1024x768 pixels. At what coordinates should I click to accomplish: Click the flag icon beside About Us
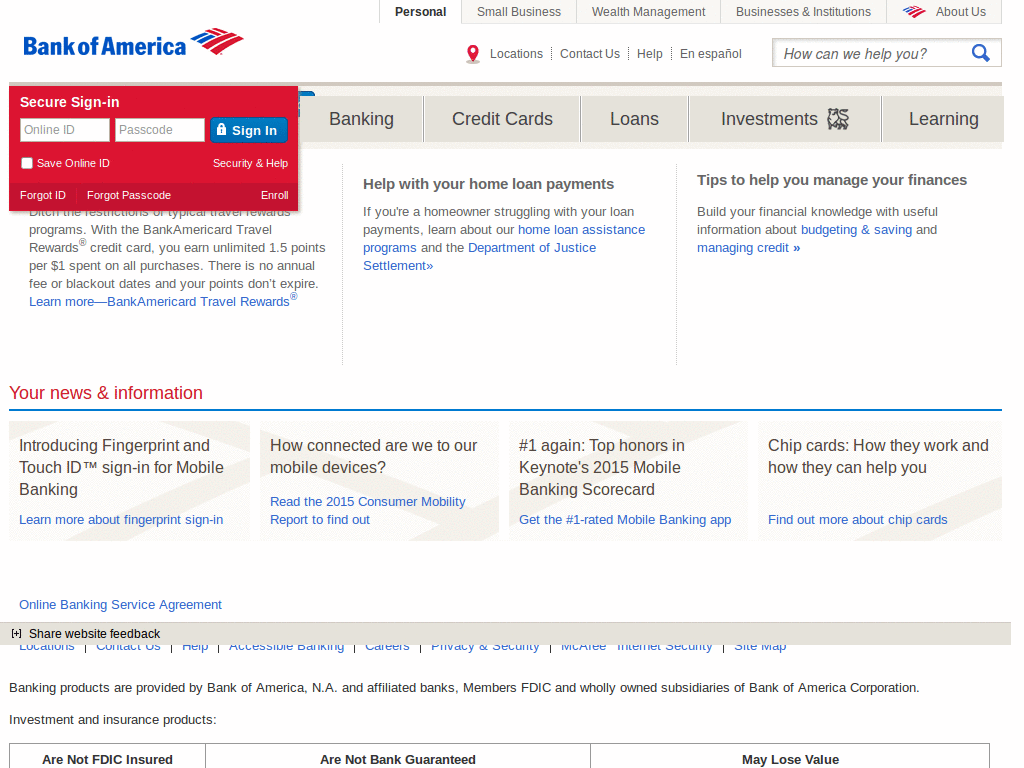point(914,12)
